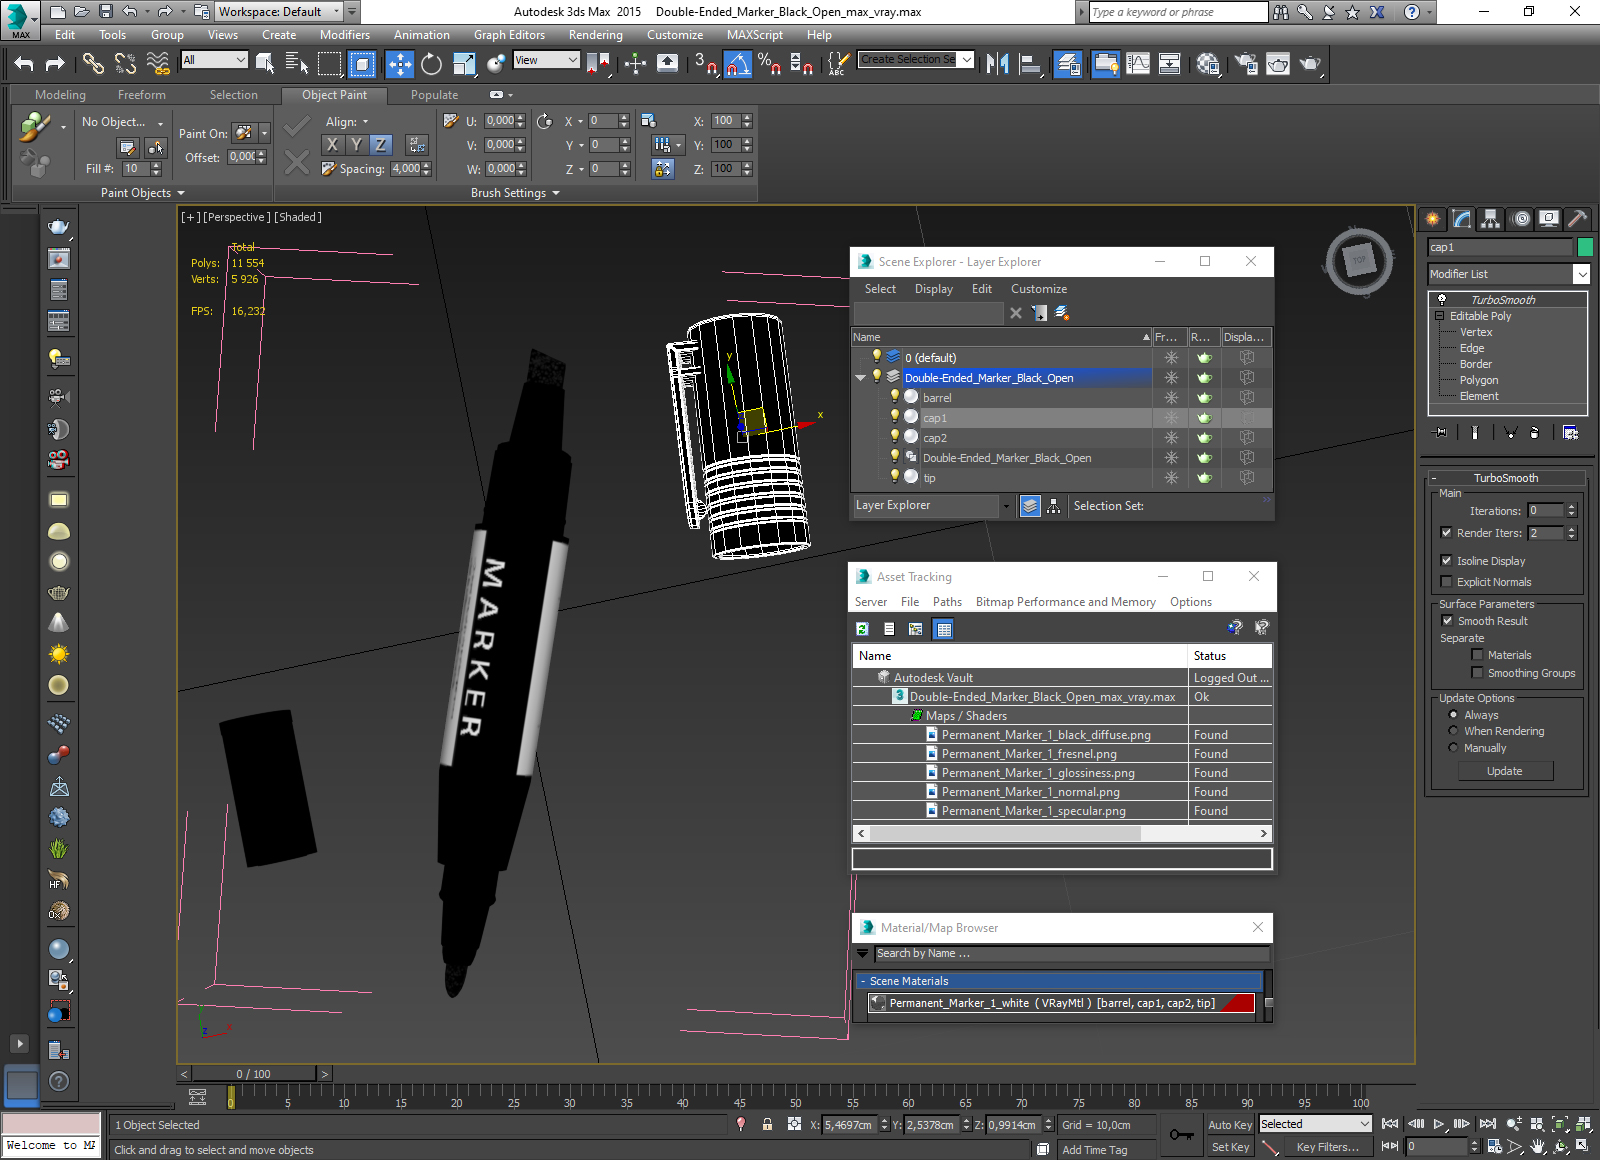The width and height of the screenshot is (1600, 1160).
Task: Toggle the Smooth Result checkbox
Action: pos(1447,621)
